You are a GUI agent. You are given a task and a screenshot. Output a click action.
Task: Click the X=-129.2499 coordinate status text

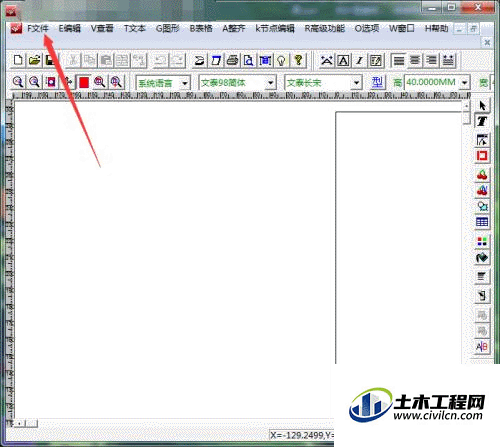[302, 435]
